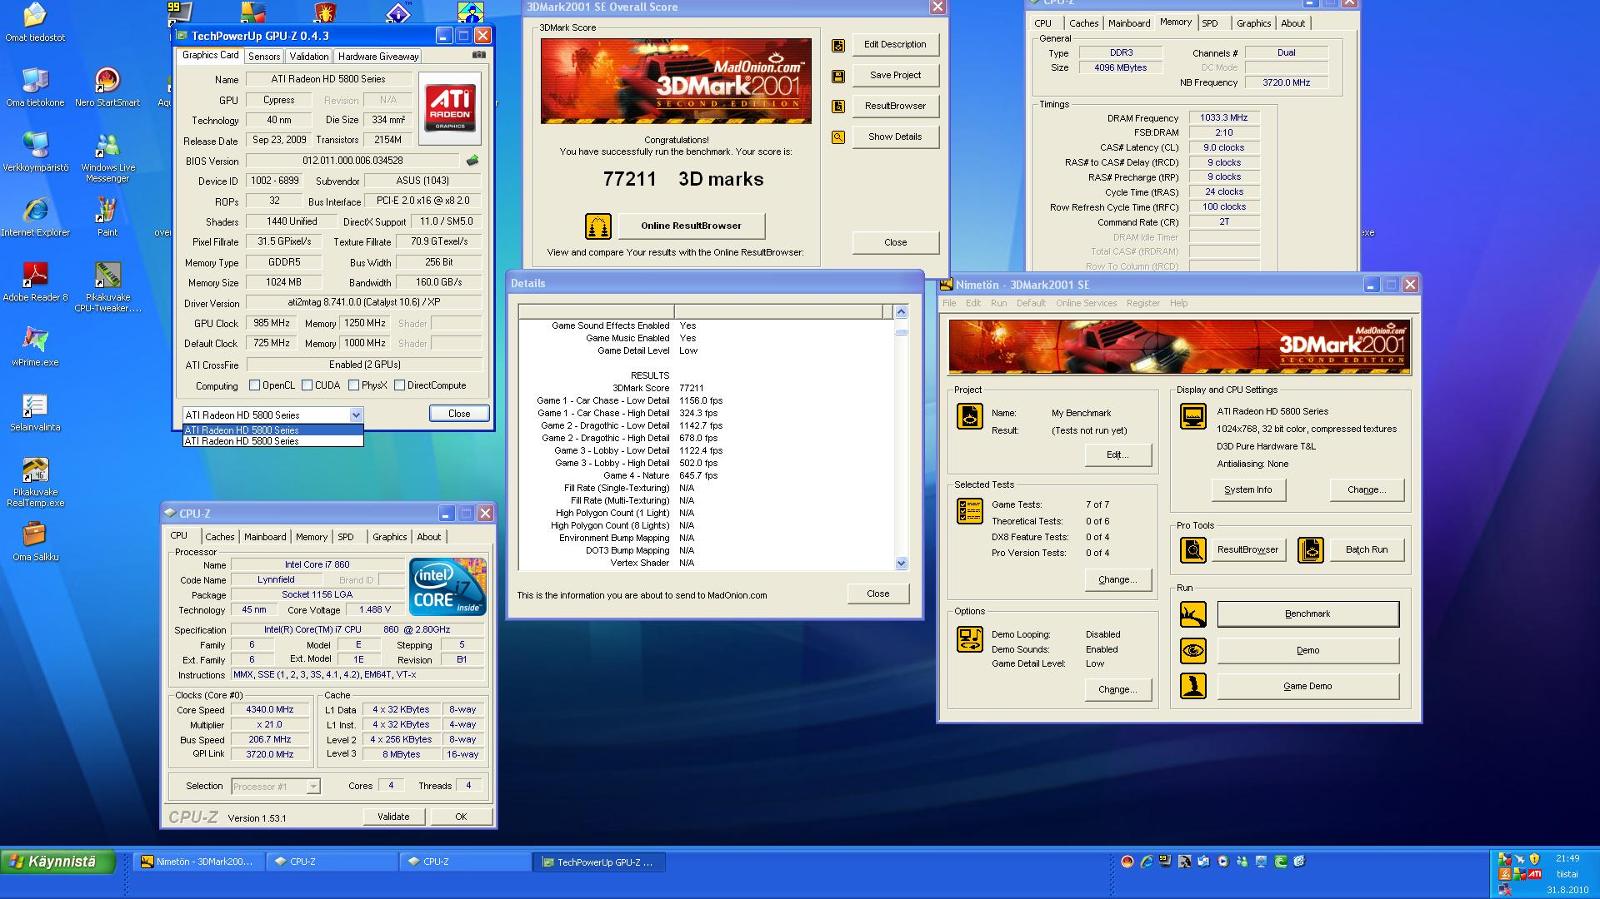Screen dimensions: 1600x899
Task: Click the Details list scrollbar down arrow
Action: click(901, 563)
